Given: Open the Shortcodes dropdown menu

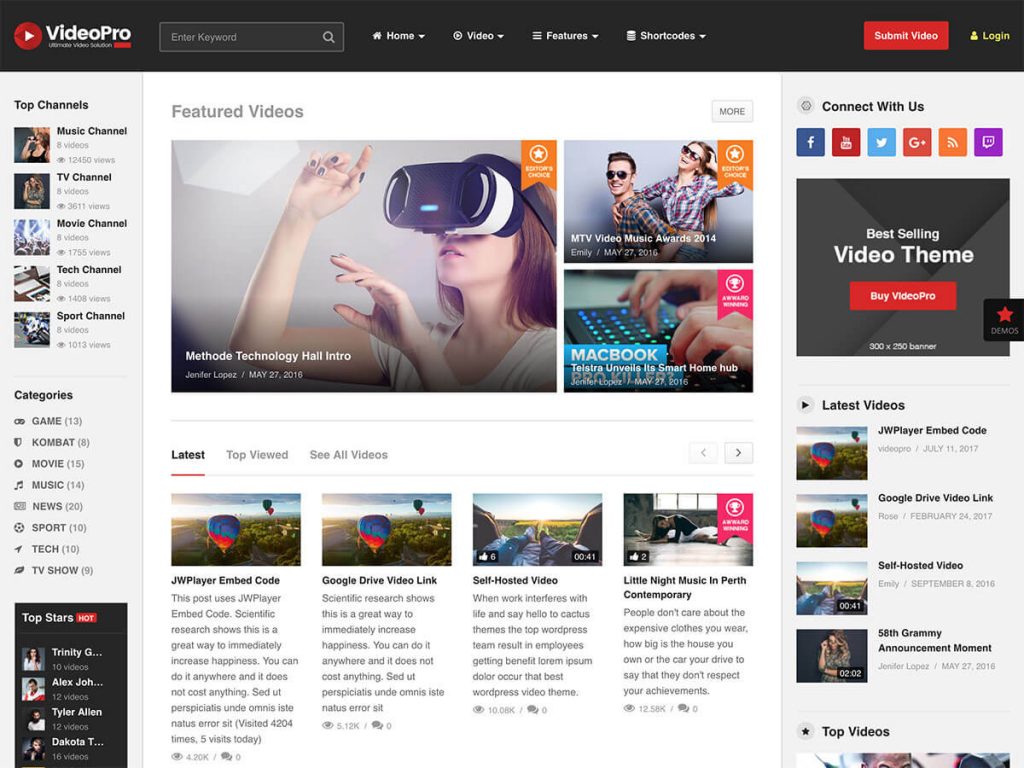Looking at the screenshot, I should (x=666, y=35).
